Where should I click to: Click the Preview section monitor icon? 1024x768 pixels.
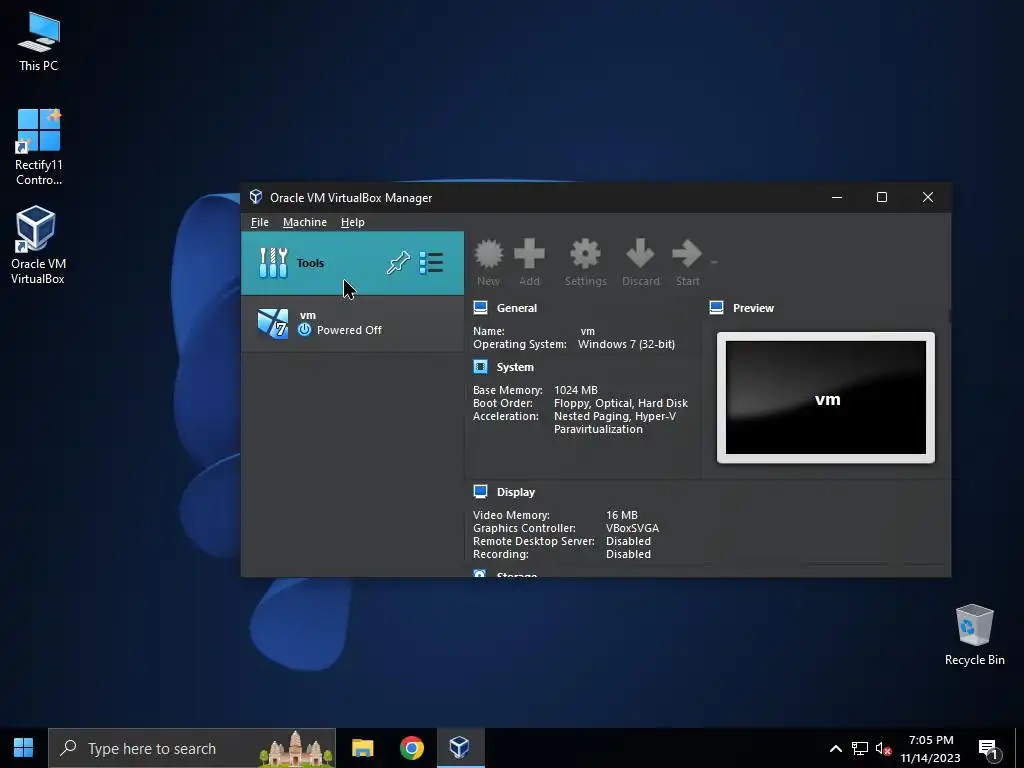pyautogui.click(x=716, y=308)
